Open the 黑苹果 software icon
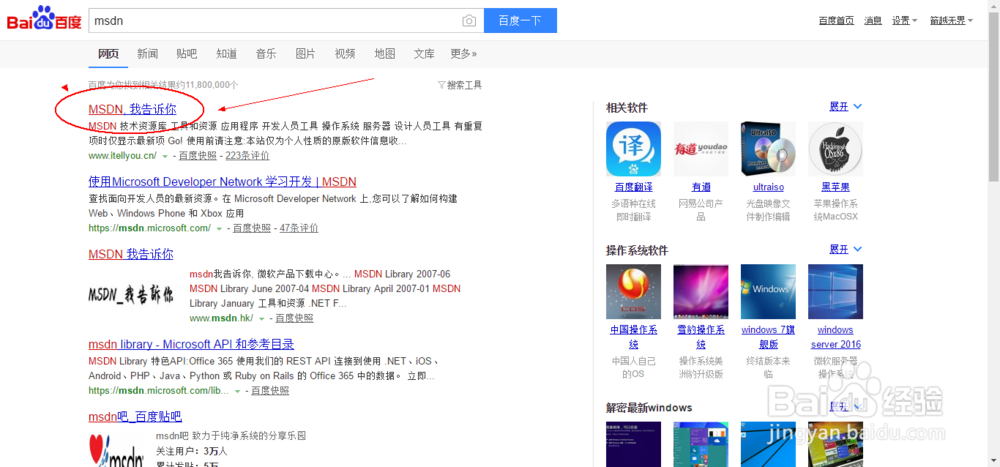Viewport: 1000px width, 467px height. point(835,149)
